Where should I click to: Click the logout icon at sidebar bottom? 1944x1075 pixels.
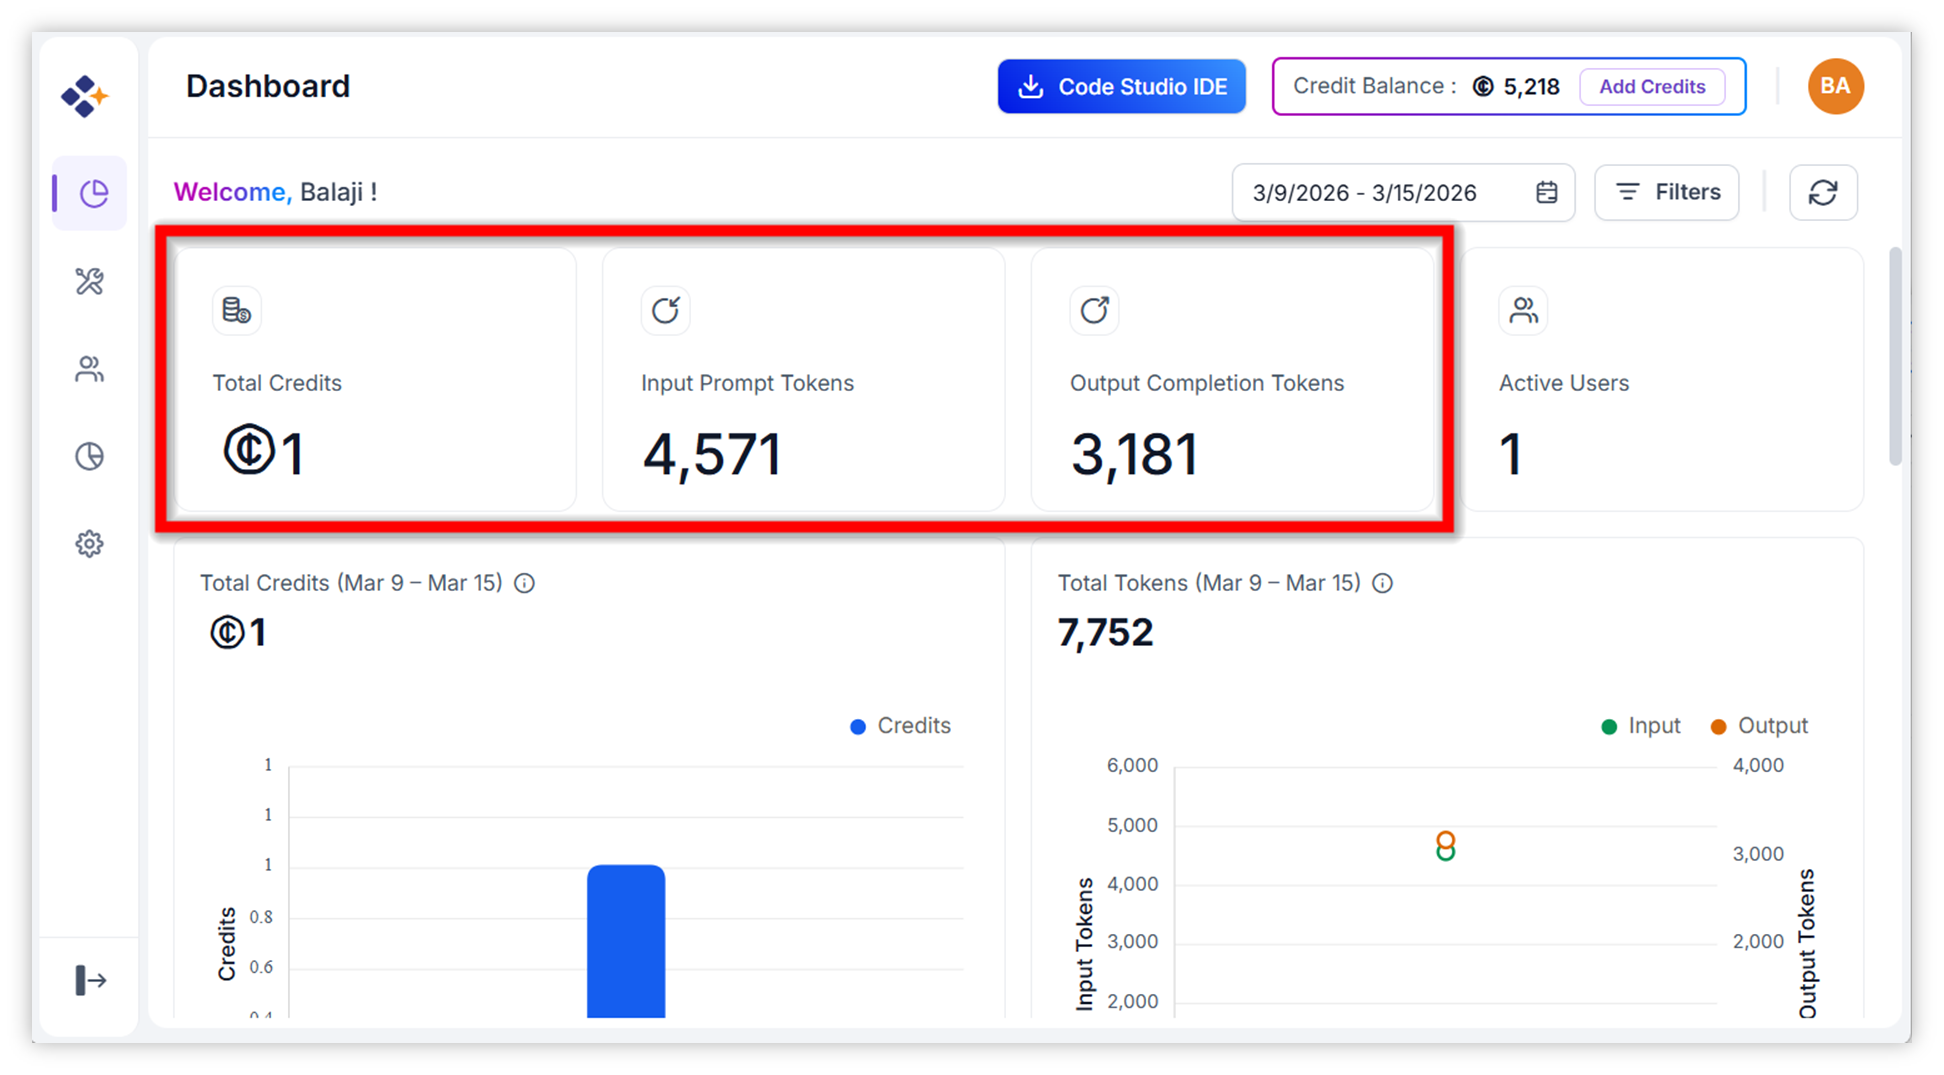[x=90, y=980]
